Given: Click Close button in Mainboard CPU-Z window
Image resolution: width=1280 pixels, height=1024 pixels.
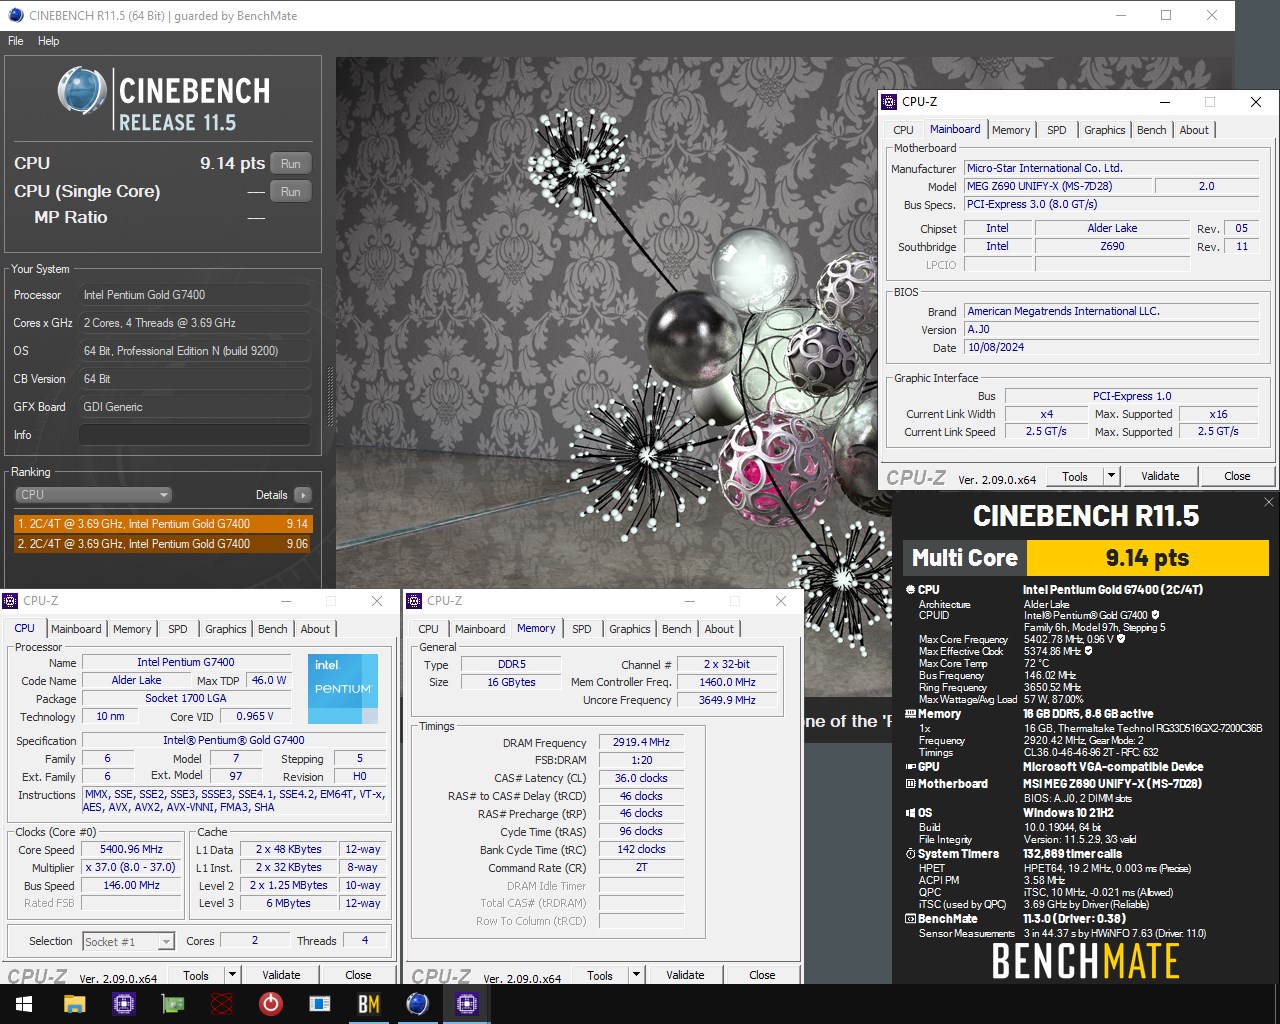Looking at the screenshot, I should [x=1237, y=476].
